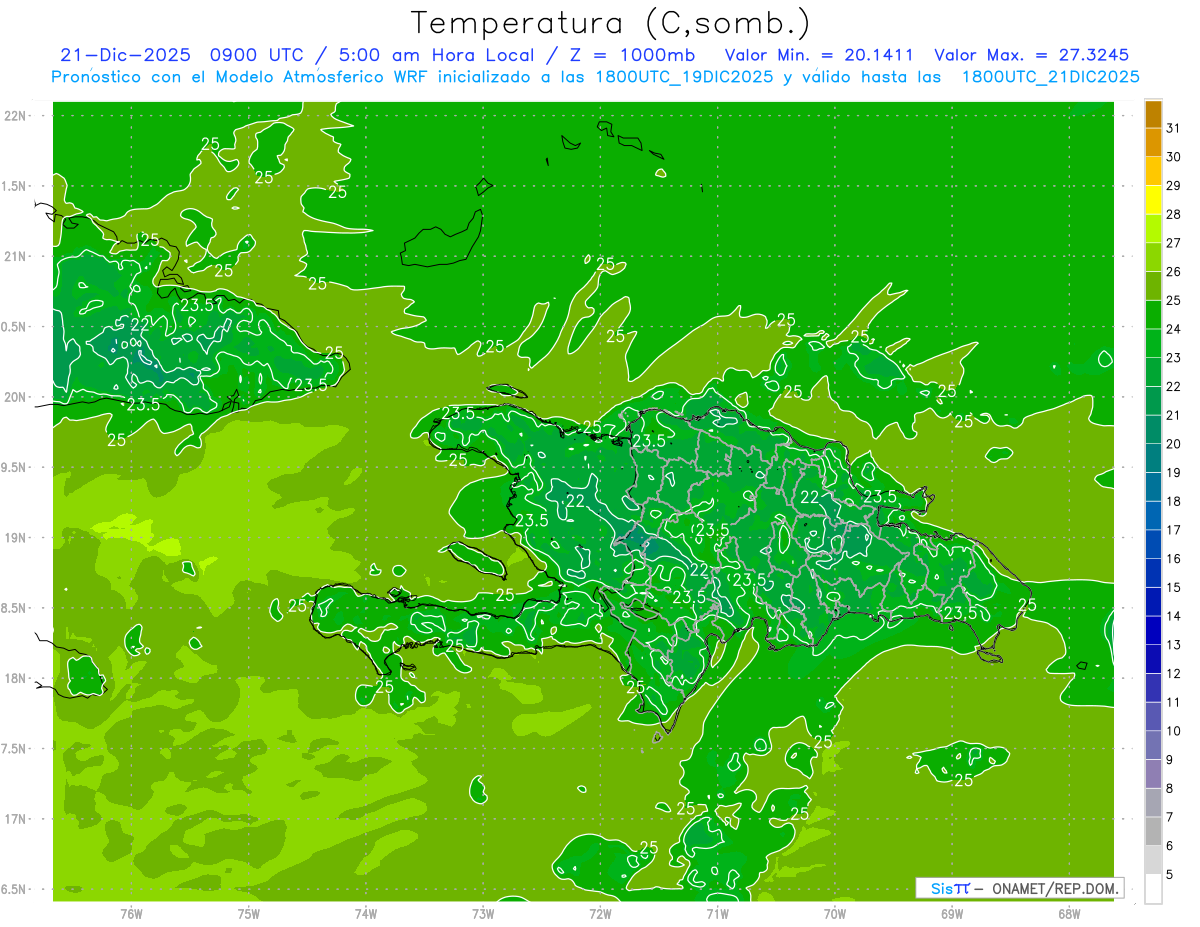Click the '71W' longitude axis label

[717, 915]
